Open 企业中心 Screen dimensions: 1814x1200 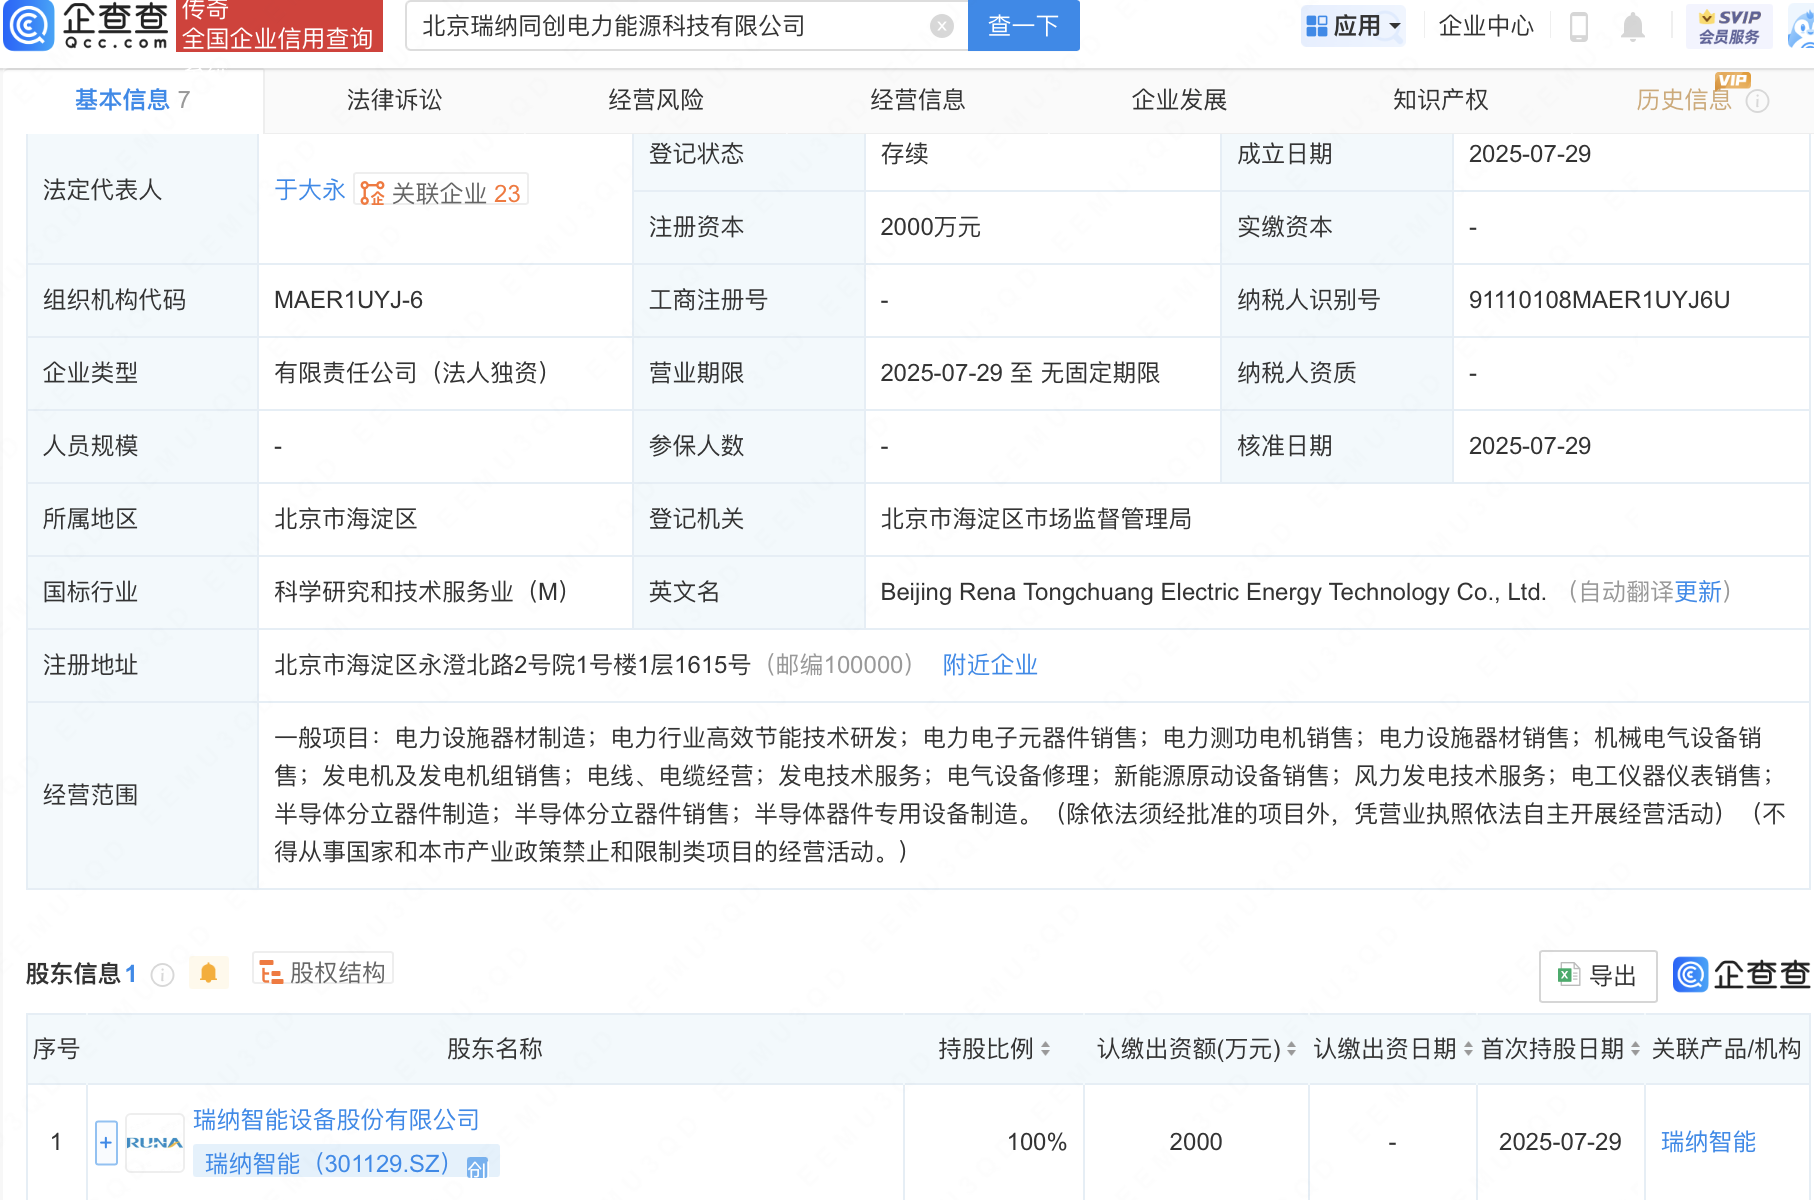point(1485,26)
